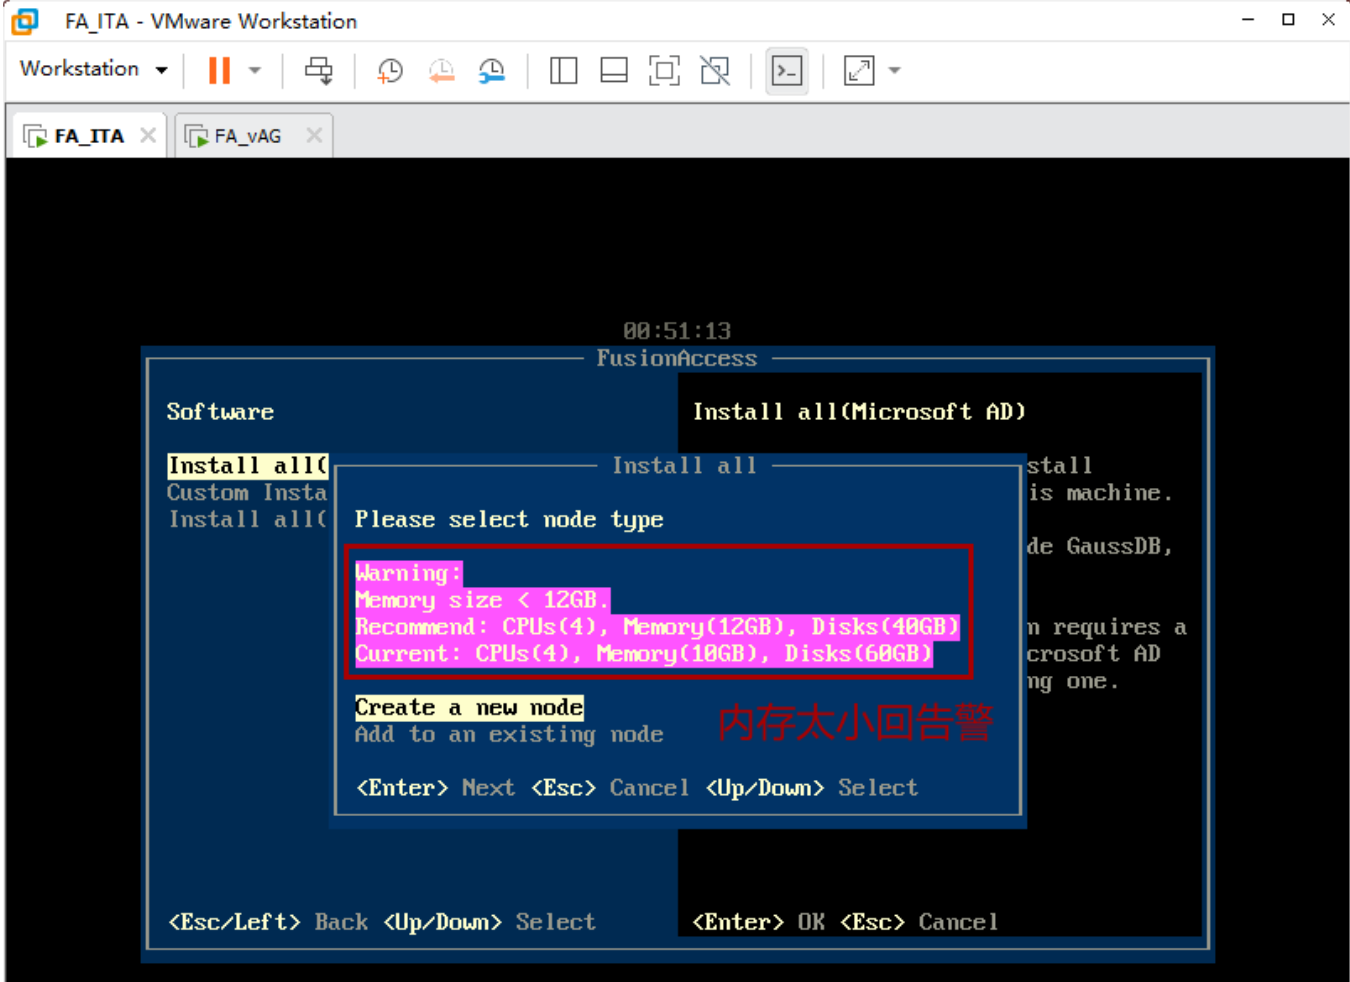The image size is (1350, 982).
Task: Select 'Create a new node' option
Action: (469, 708)
